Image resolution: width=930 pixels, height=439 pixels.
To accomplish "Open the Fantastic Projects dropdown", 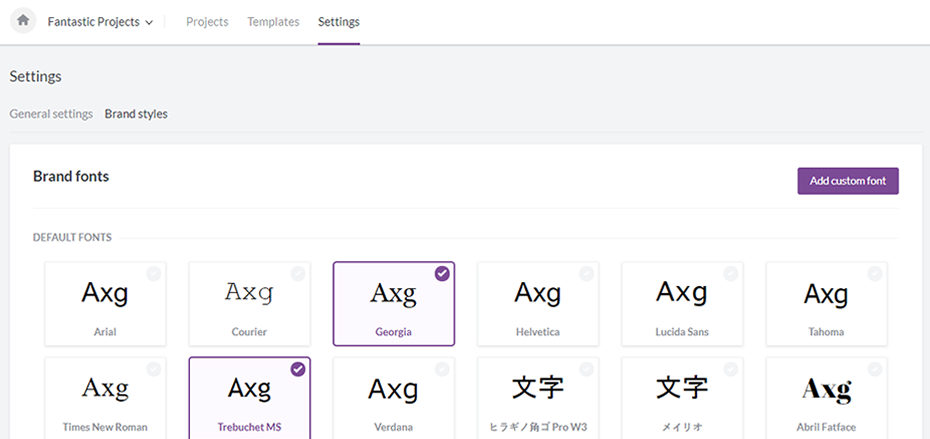I will coord(100,22).
